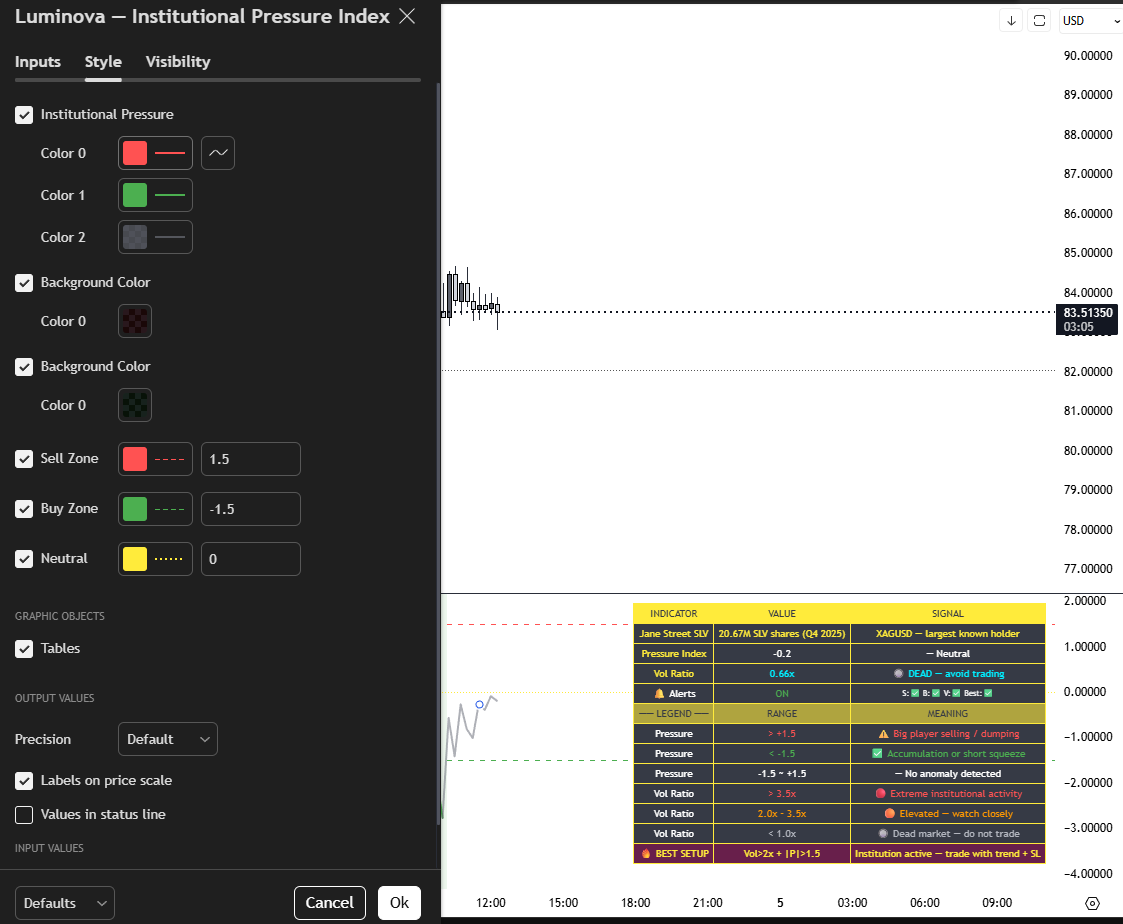Click the Cancel button

[x=329, y=903]
